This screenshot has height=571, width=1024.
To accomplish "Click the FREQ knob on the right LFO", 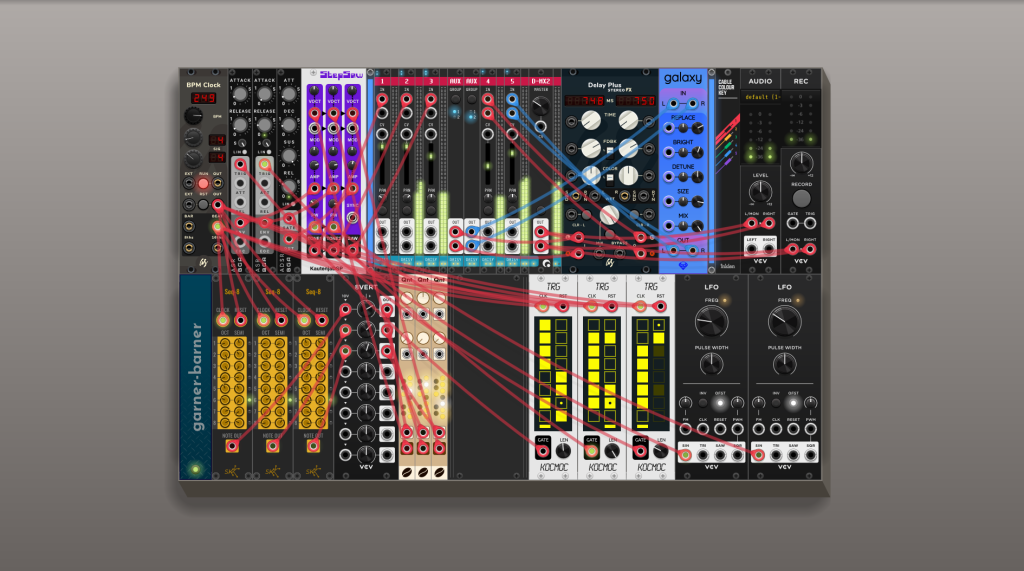I will 784,321.
